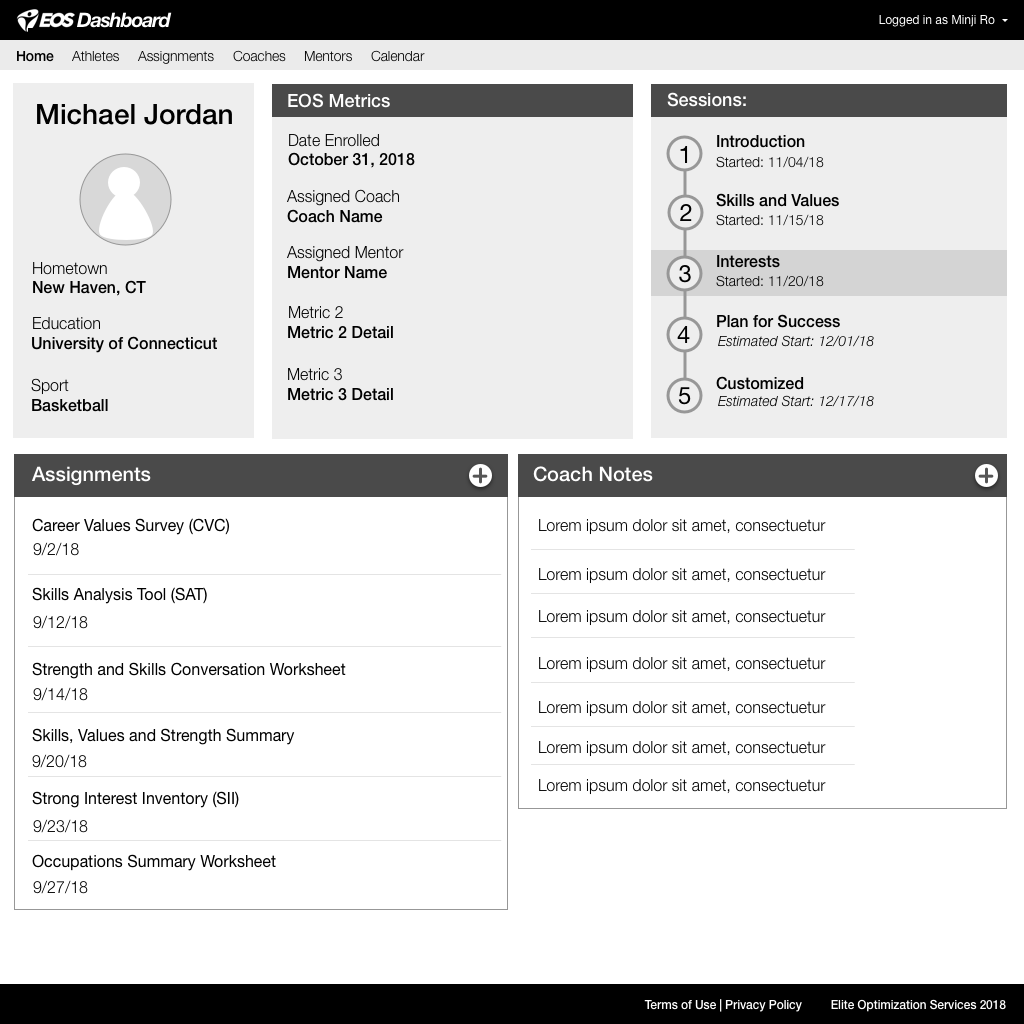Switch to the Coaches tab
Image resolution: width=1024 pixels, height=1024 pixels.
click(x=259, y=56)
